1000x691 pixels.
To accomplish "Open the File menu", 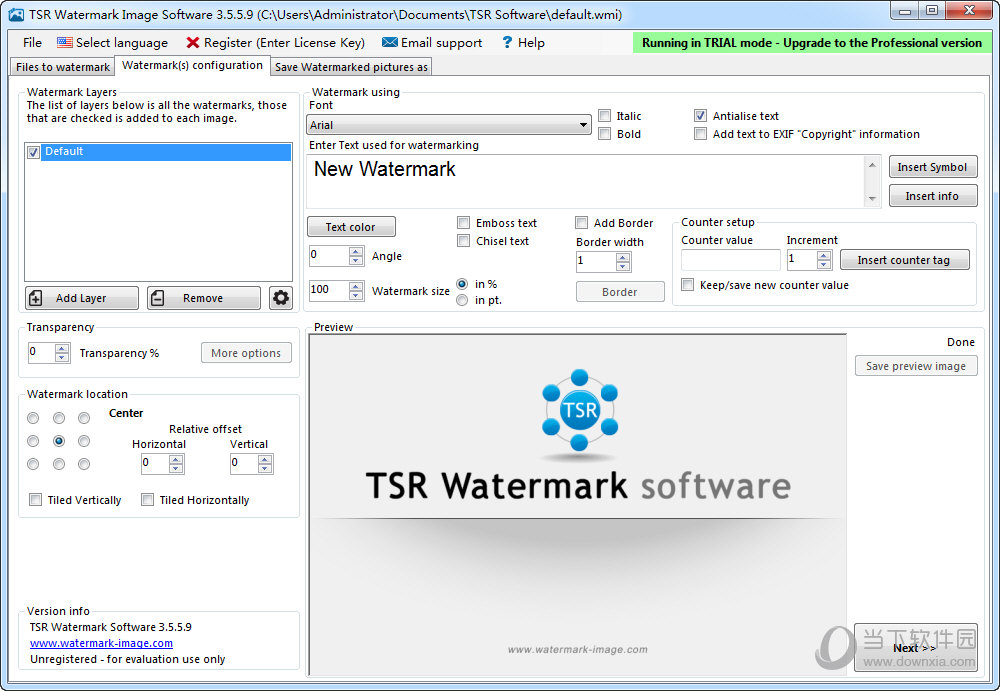I will (31, 43).
